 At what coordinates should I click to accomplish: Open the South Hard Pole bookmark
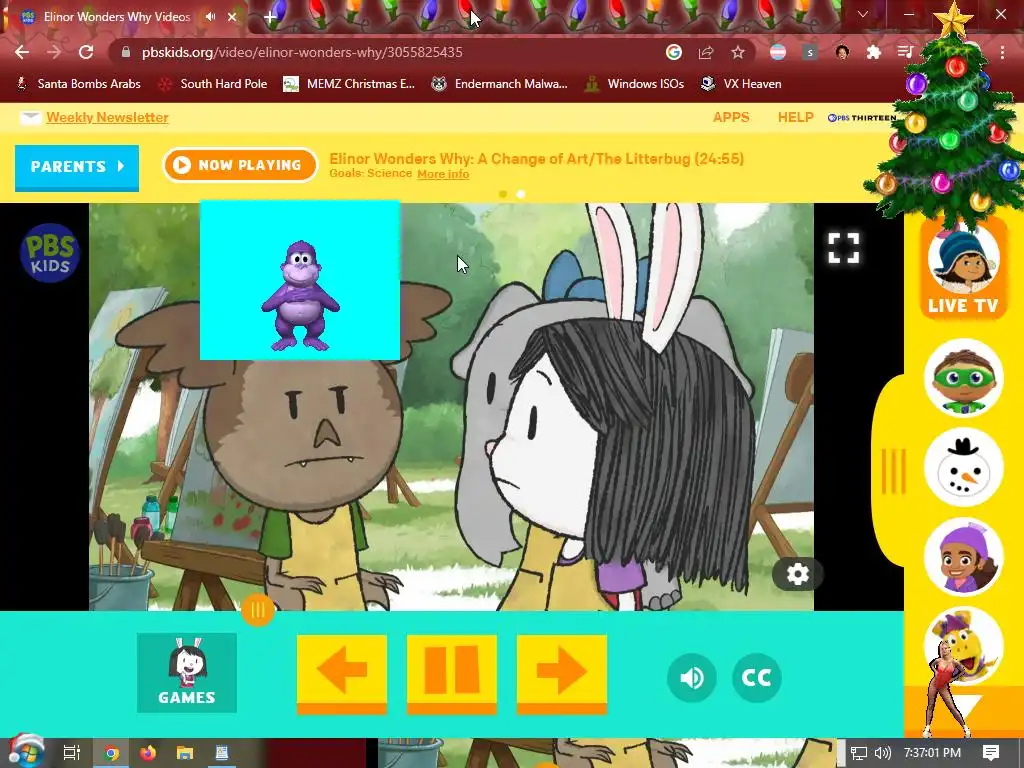[x=214, y=84]
